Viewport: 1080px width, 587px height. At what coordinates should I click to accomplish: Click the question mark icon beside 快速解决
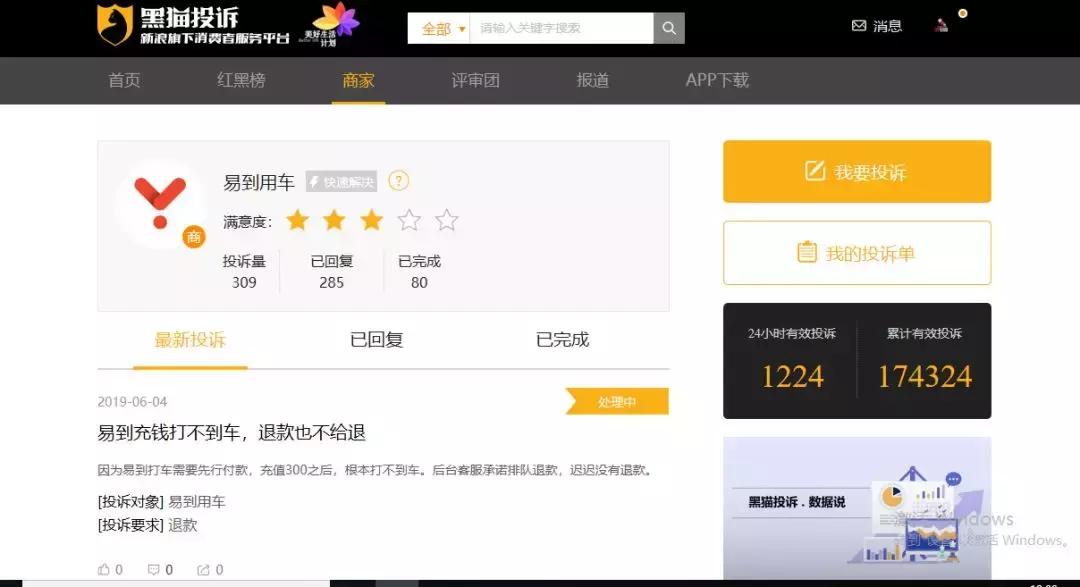(398, 181)
